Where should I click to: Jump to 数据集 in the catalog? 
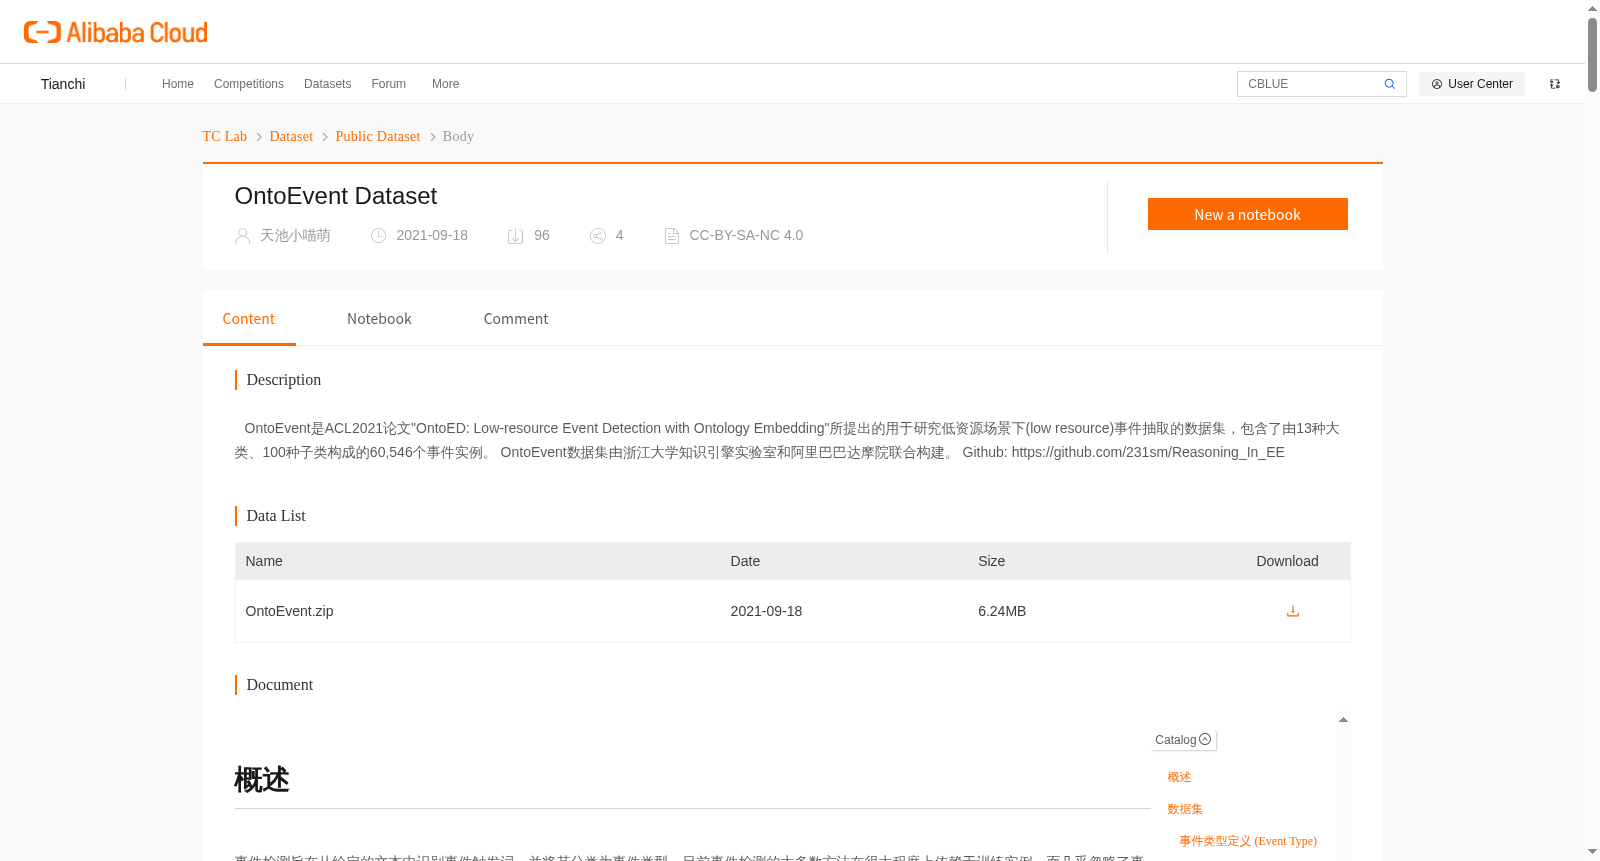tap(1185, 809)
